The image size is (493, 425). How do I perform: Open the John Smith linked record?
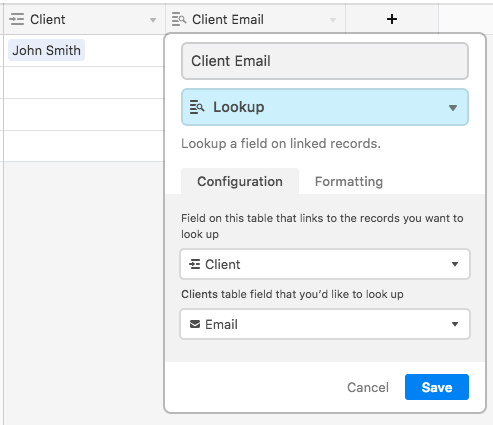[x=46, y=50]
